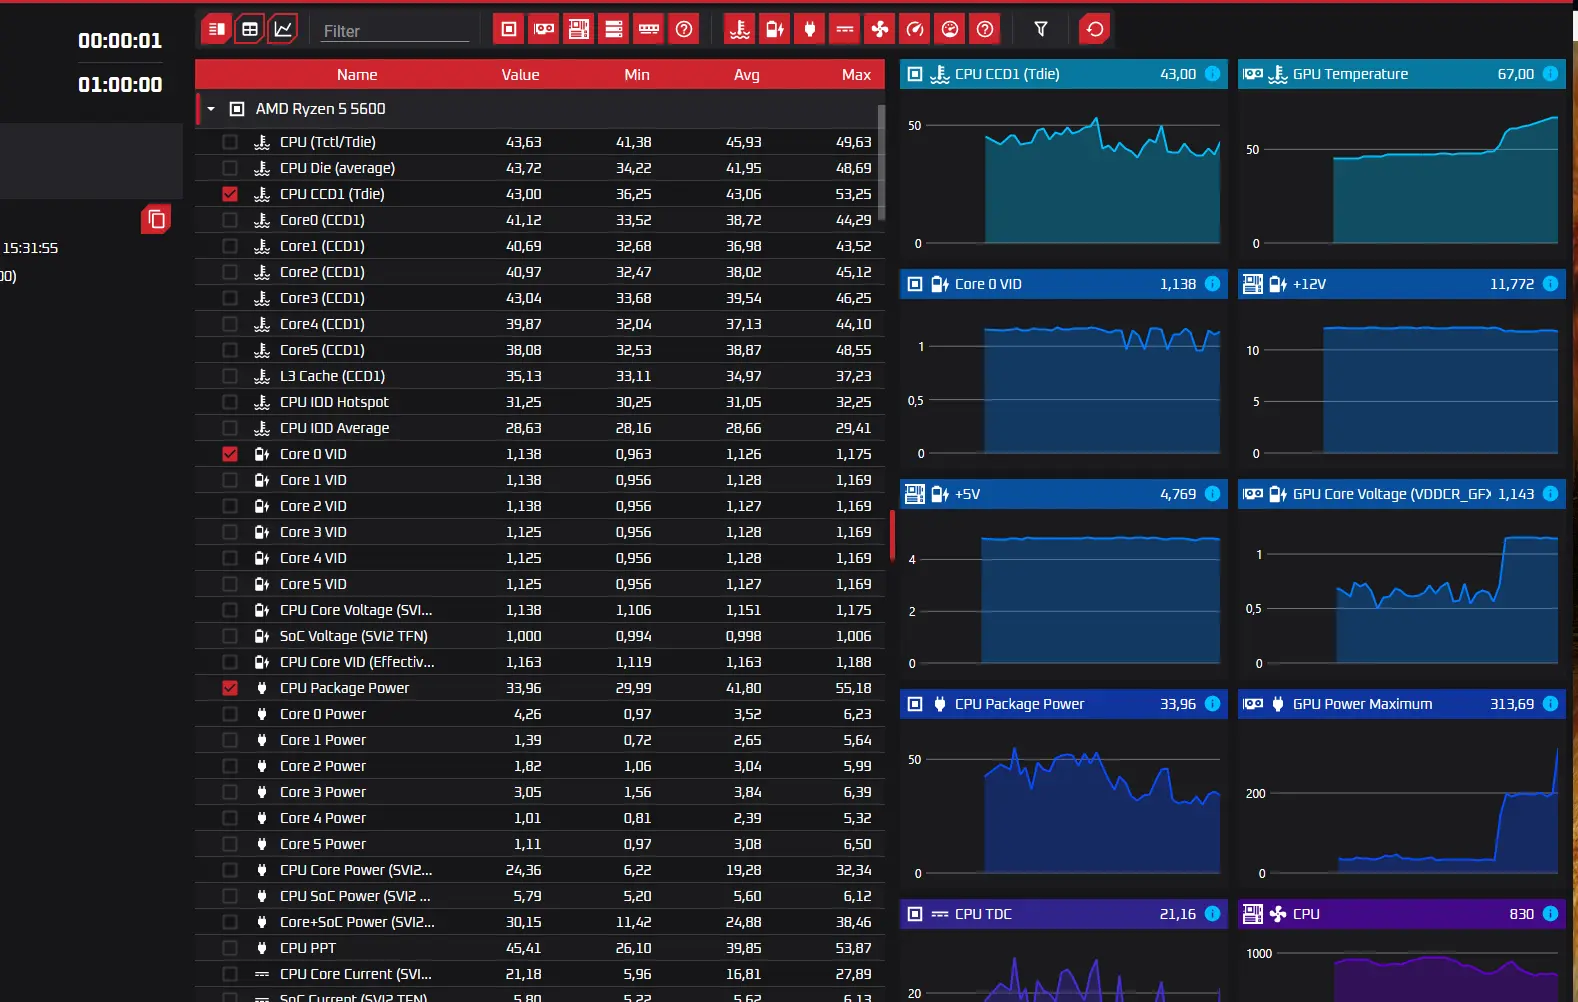
Task: Click the GPU Temperature graph title
Action: click(x=1350, y=74)
